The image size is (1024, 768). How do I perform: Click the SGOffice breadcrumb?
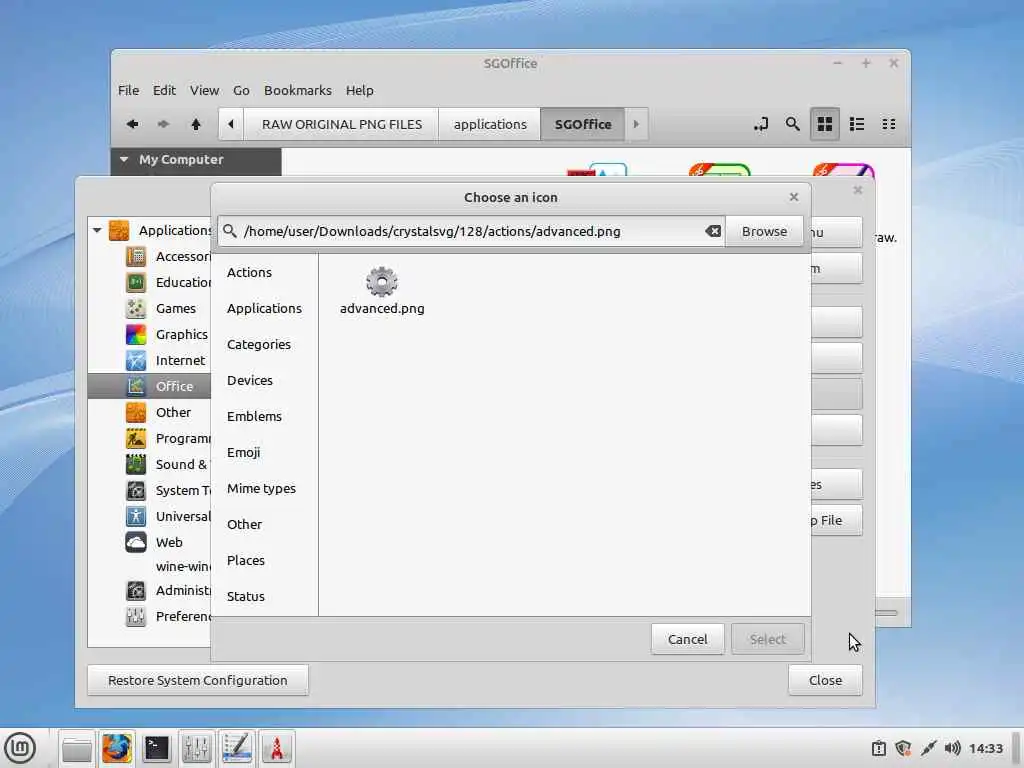(583, 124)
